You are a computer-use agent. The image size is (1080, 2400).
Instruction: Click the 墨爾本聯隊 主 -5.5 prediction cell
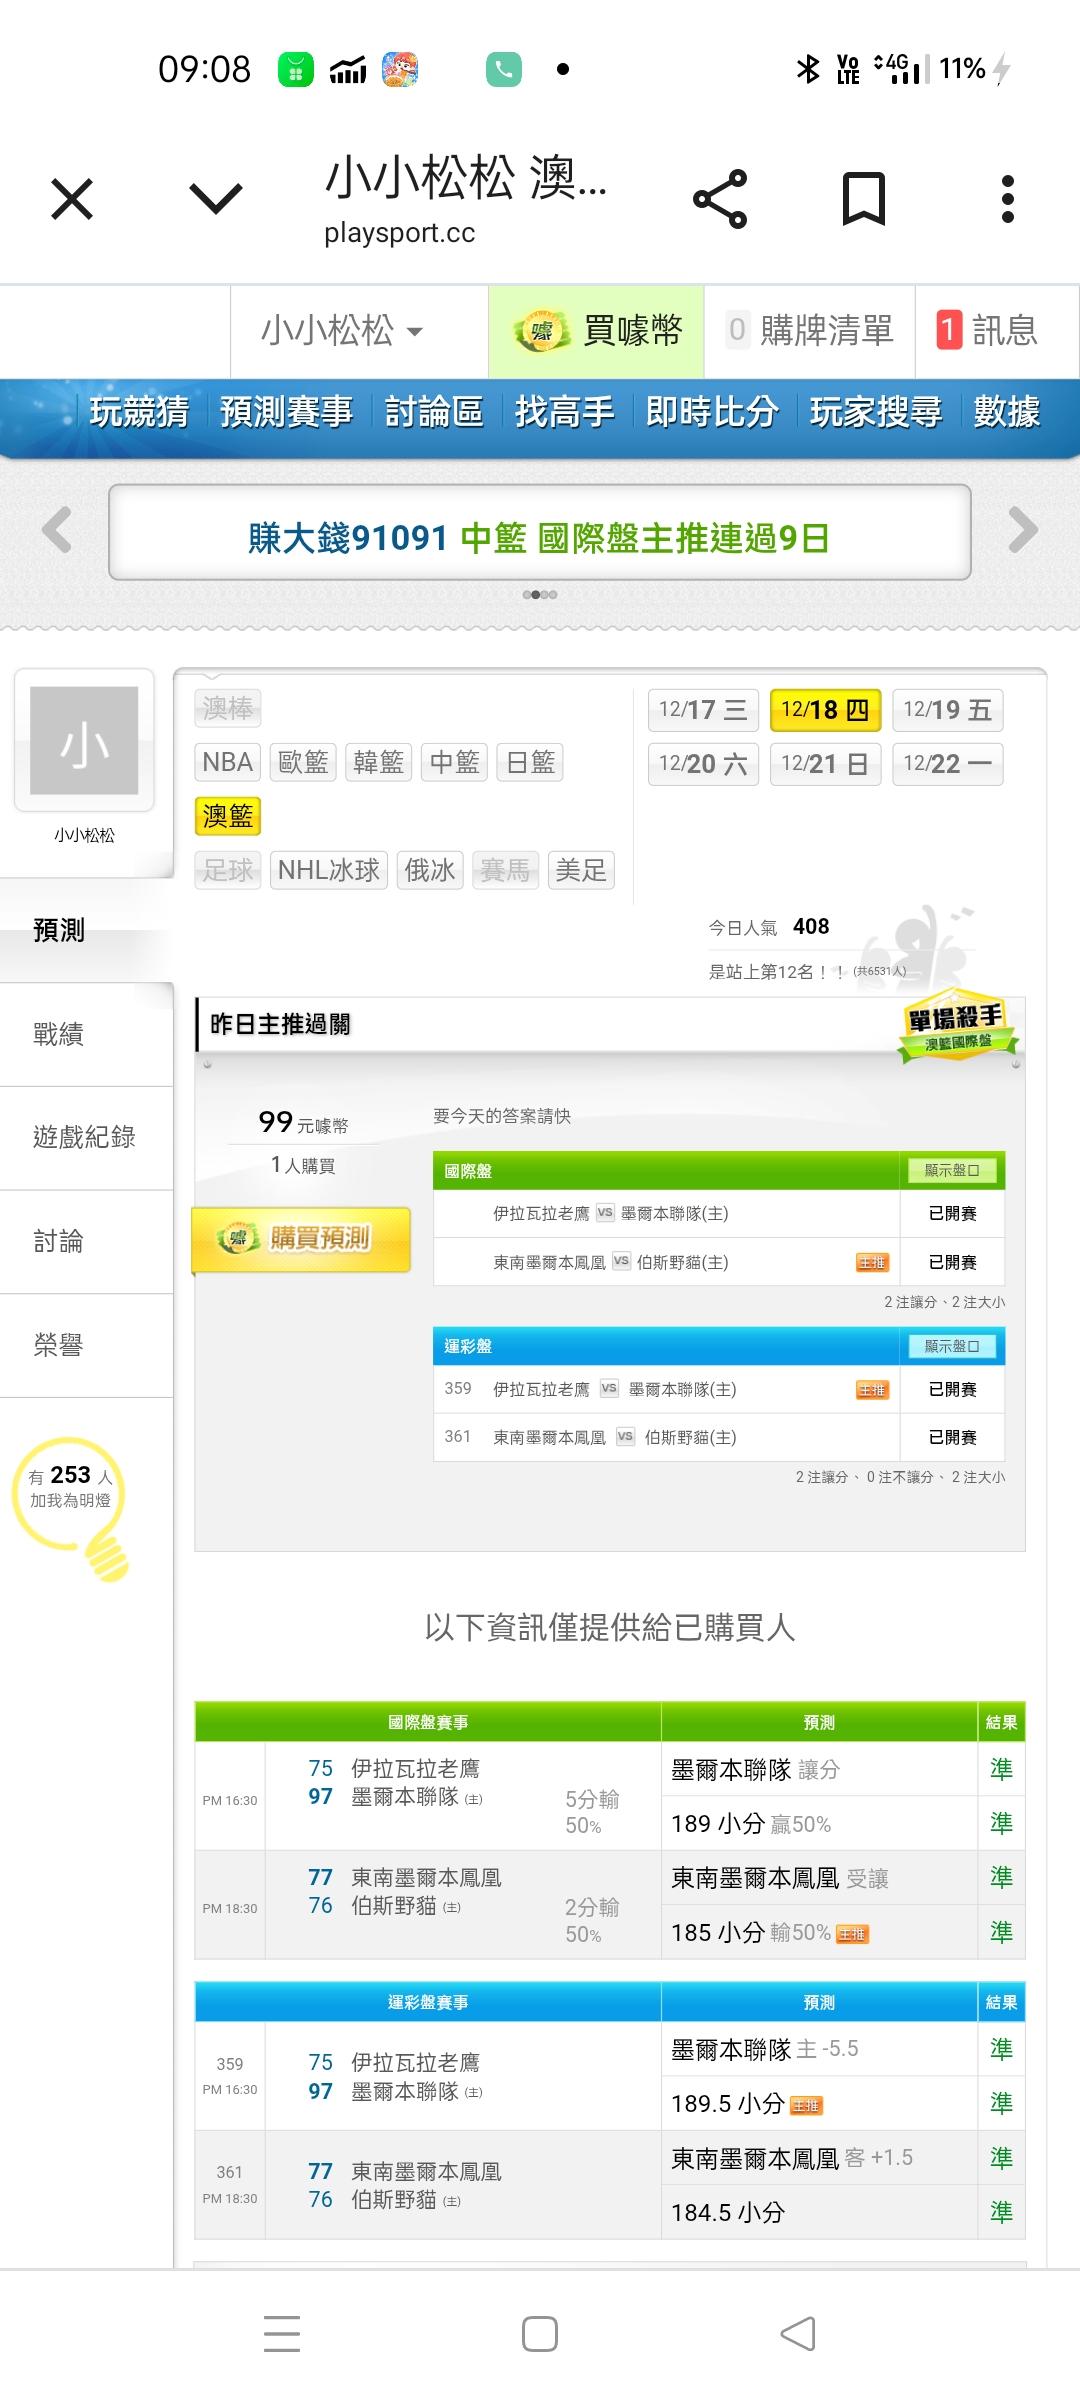coord(819,2049)
